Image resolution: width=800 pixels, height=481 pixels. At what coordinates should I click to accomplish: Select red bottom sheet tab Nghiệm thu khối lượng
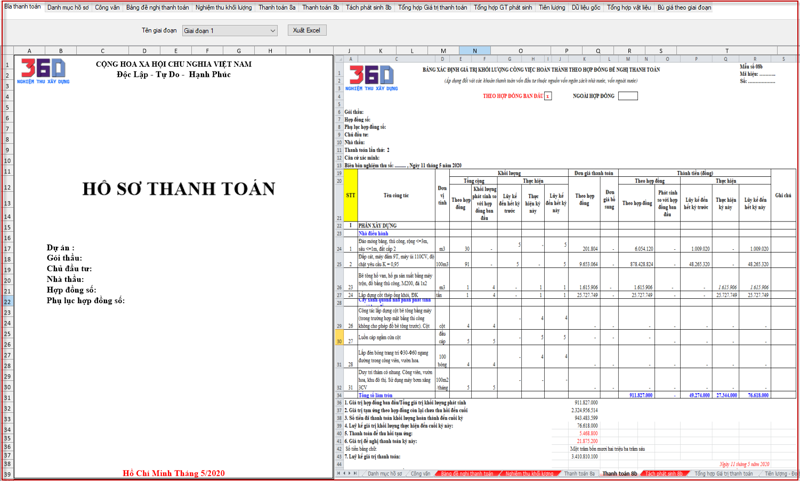pos(529,474)
